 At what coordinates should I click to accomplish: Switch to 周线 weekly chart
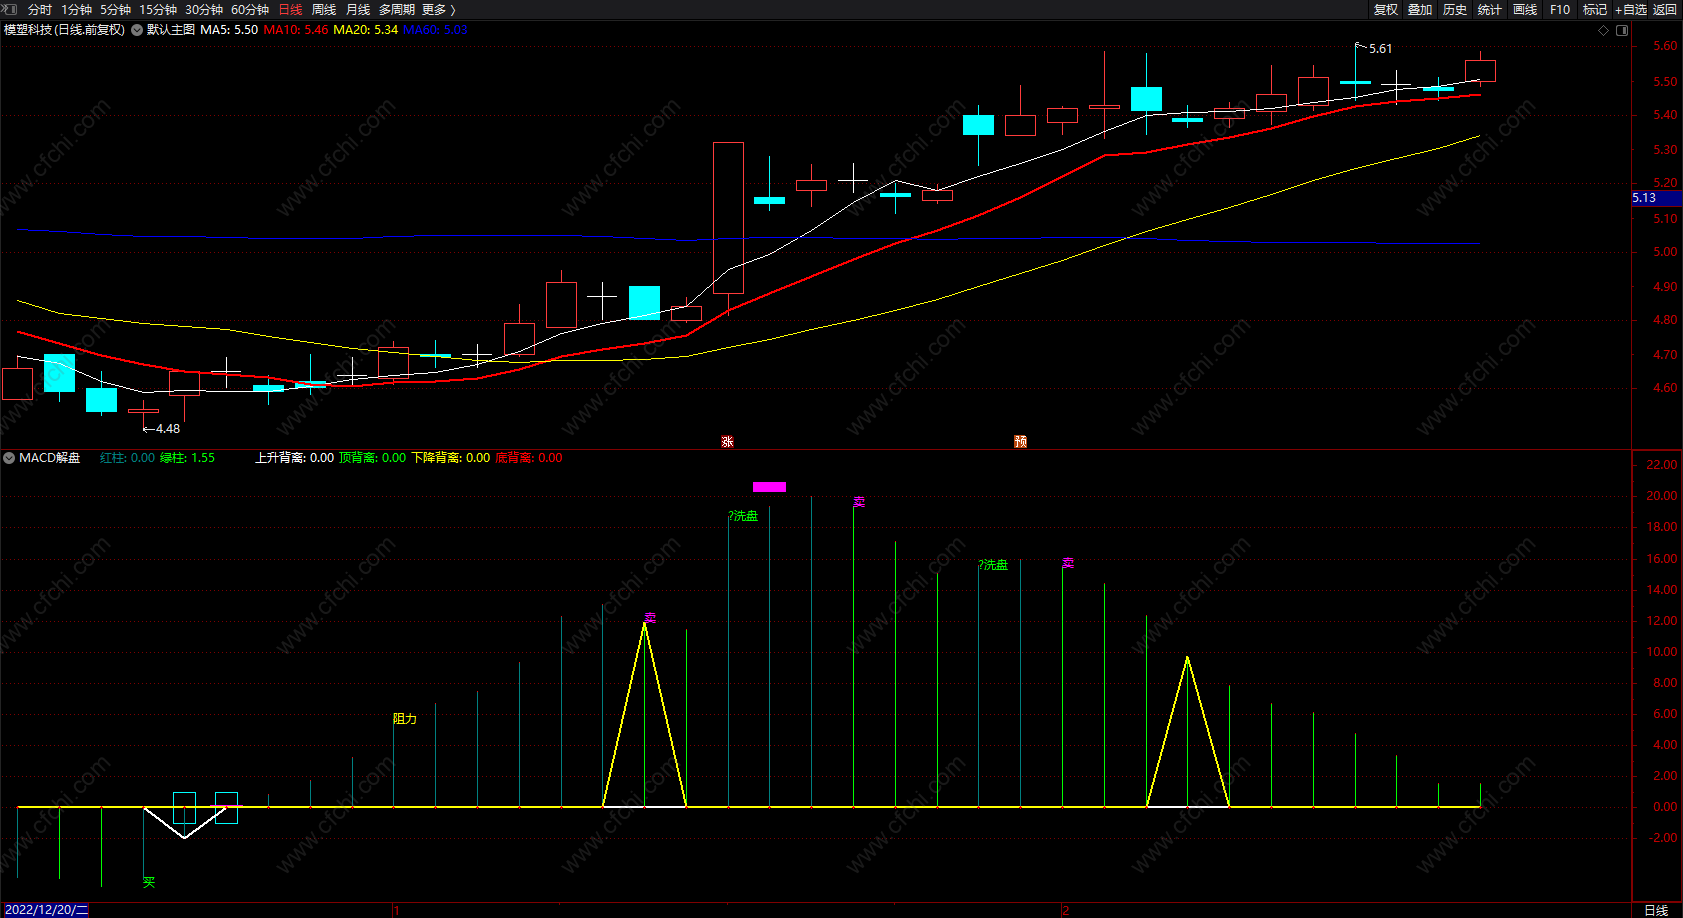[x=324, y=9]
